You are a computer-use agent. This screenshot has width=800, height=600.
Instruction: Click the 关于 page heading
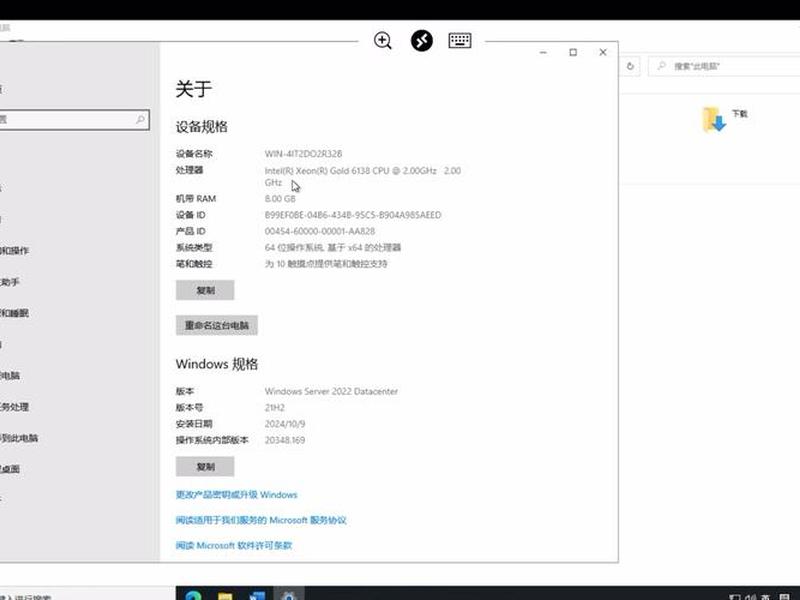[x=194, y=89]
